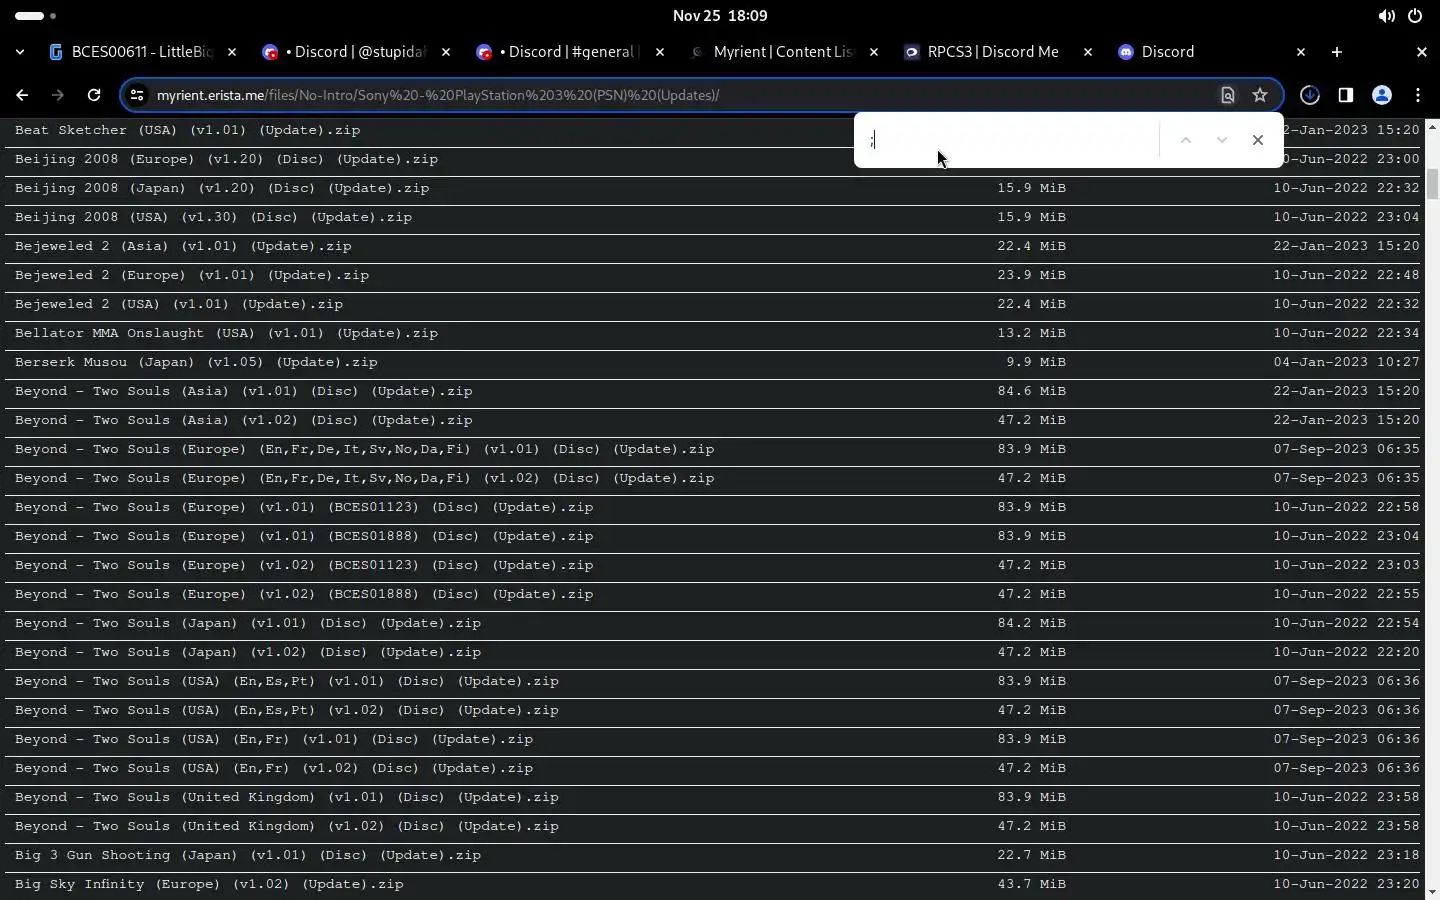
Task: Open Beyond Two Souls (Asia) (v1.02) zip
Action: pos(244,420)
